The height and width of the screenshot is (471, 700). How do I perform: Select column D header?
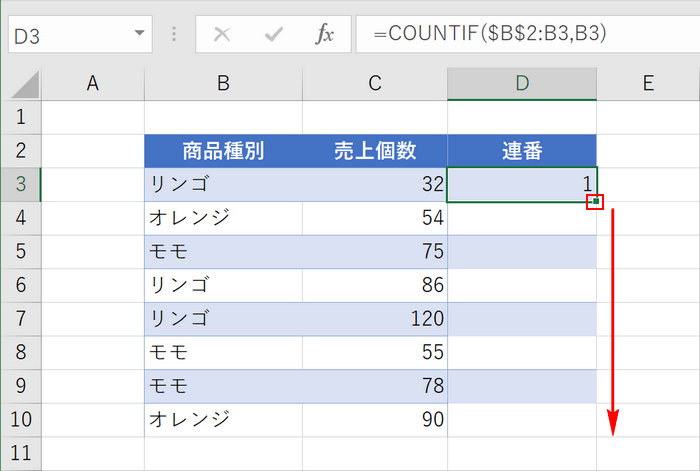522,83
